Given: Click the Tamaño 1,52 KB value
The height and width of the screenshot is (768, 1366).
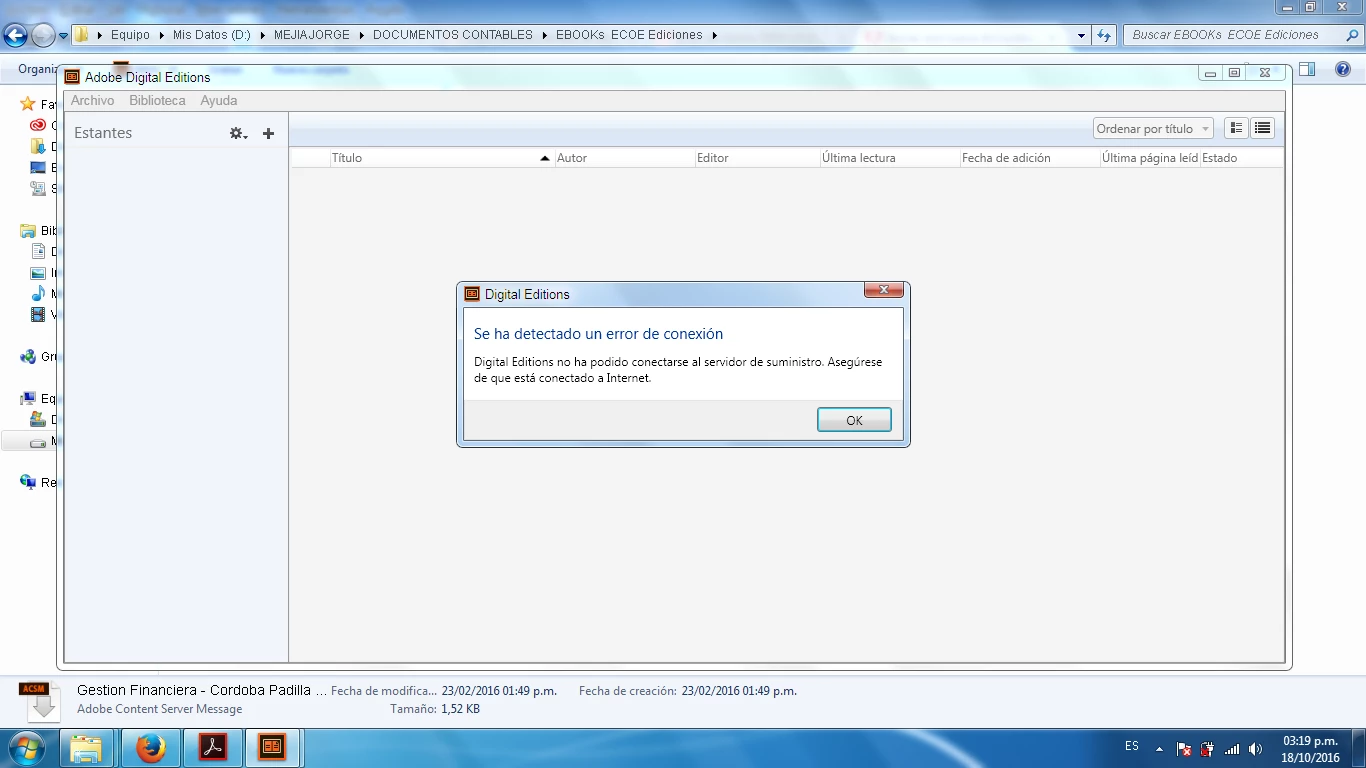Looking at the screenshot, I should [460, 709].
